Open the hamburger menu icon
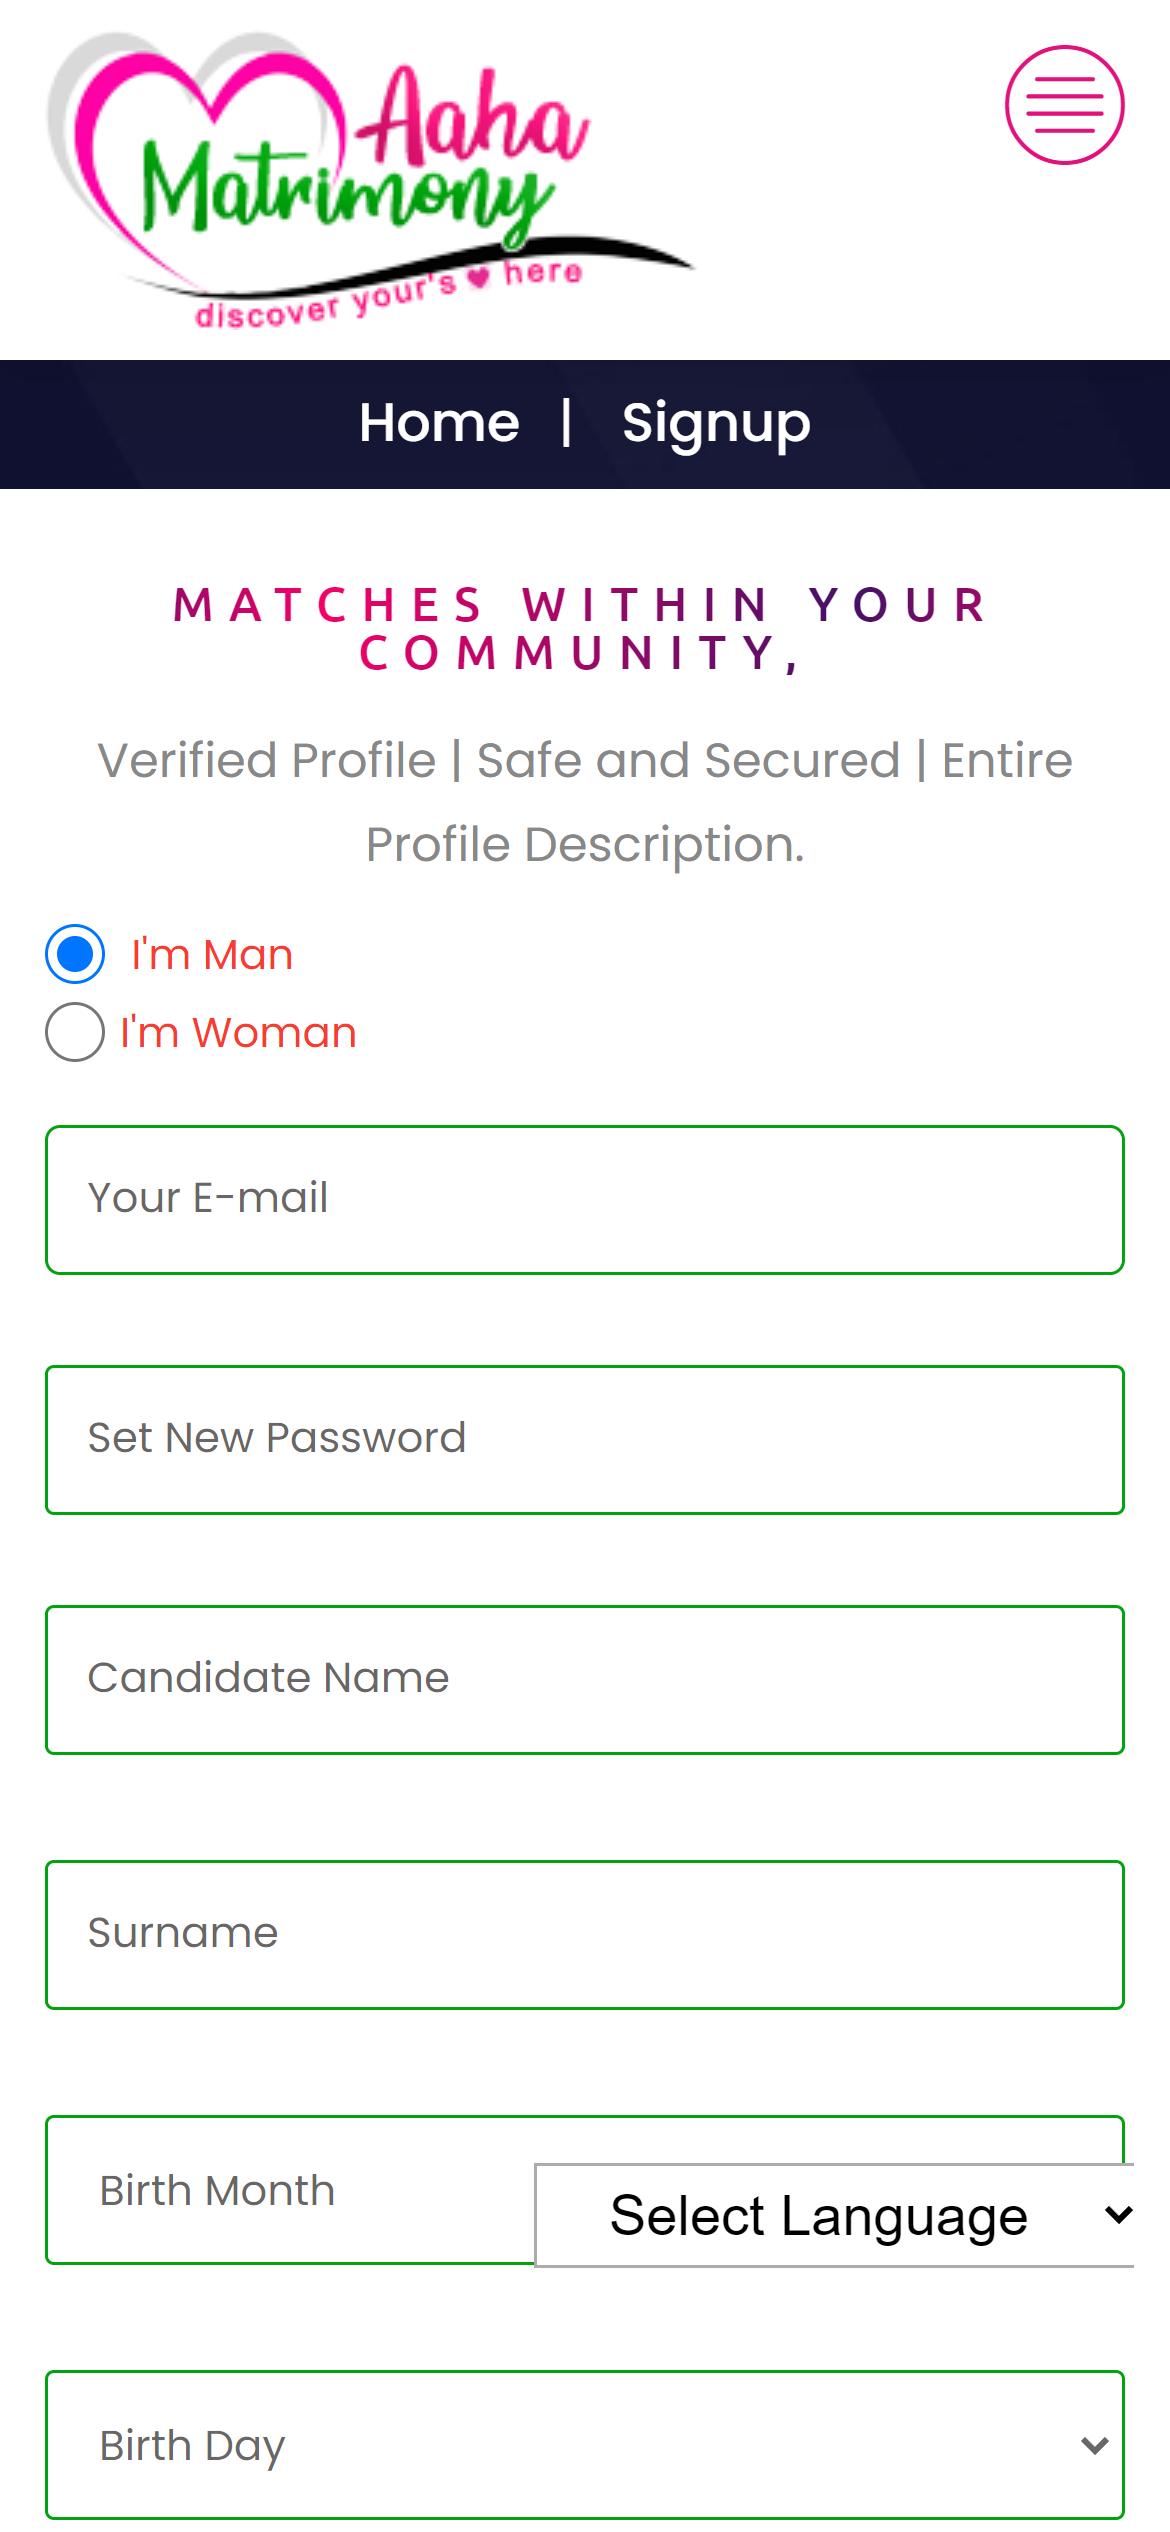Image resolution: width=1170 pixels, height=2532 pixels. (x=1064, y=105)
